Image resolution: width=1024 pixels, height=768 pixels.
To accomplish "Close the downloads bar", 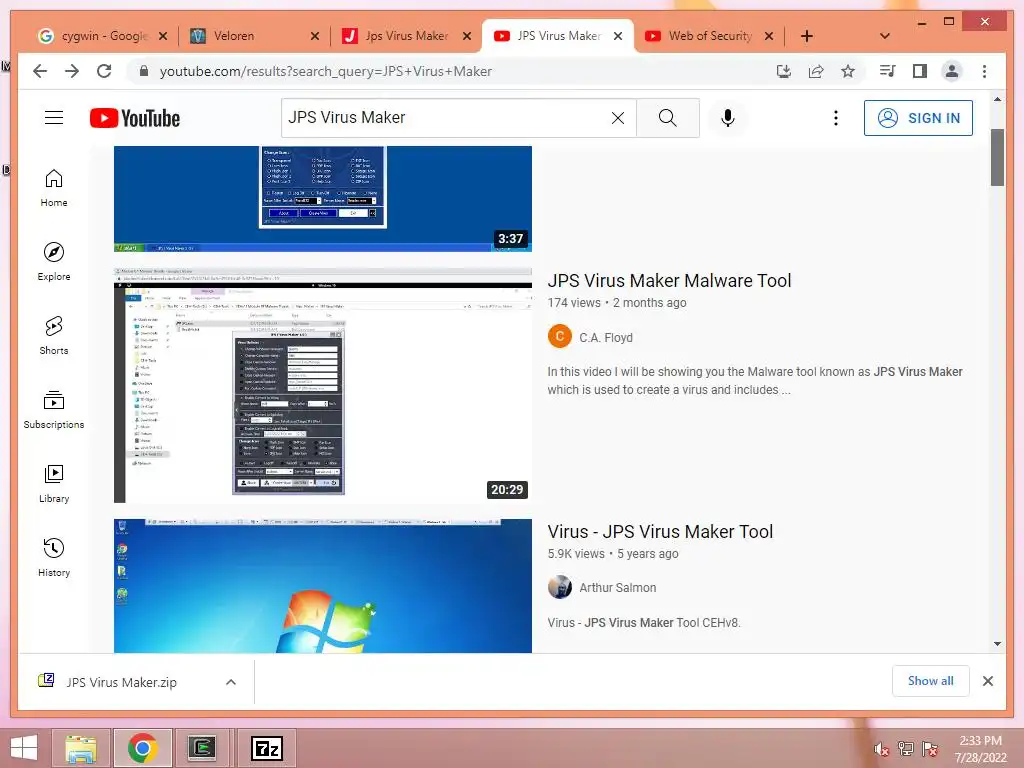I will 987,681.
